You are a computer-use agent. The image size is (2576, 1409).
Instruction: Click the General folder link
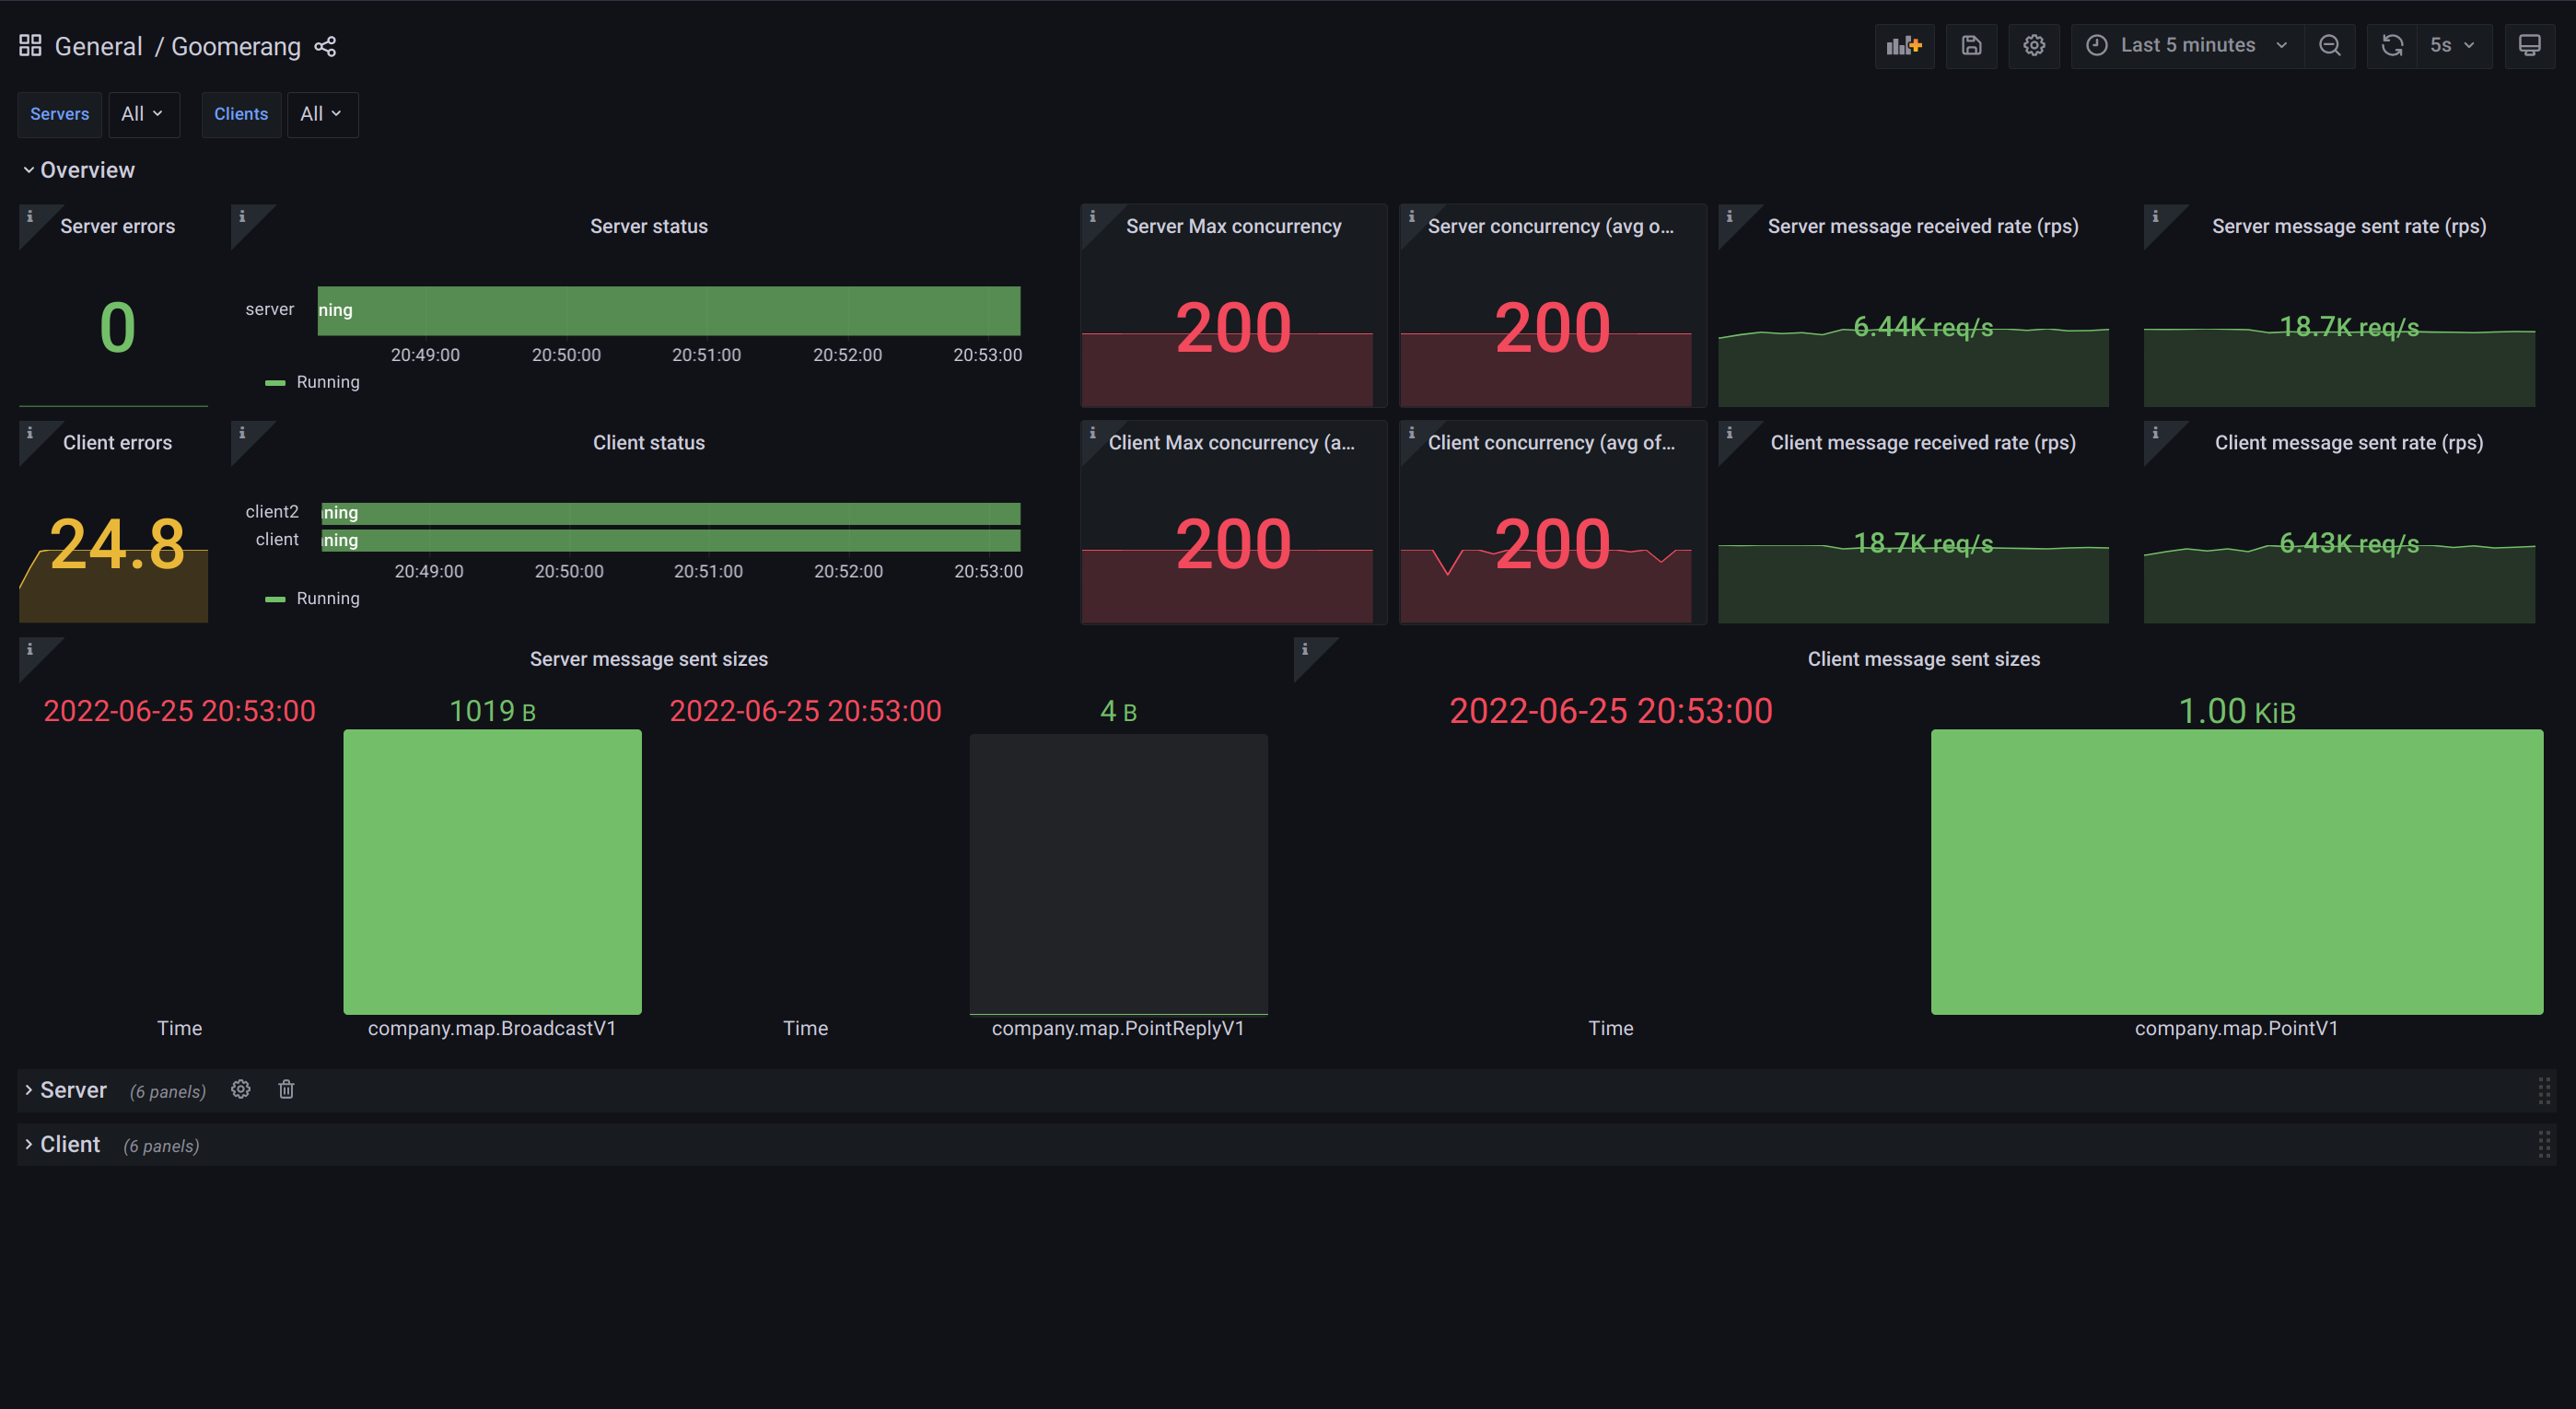[x=98, y=46]
